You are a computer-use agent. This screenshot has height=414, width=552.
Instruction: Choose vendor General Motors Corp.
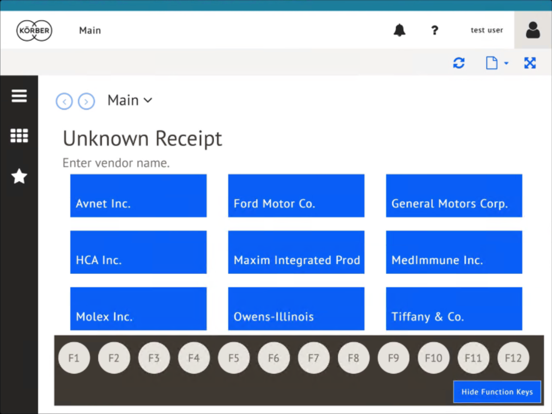point(454,196)
